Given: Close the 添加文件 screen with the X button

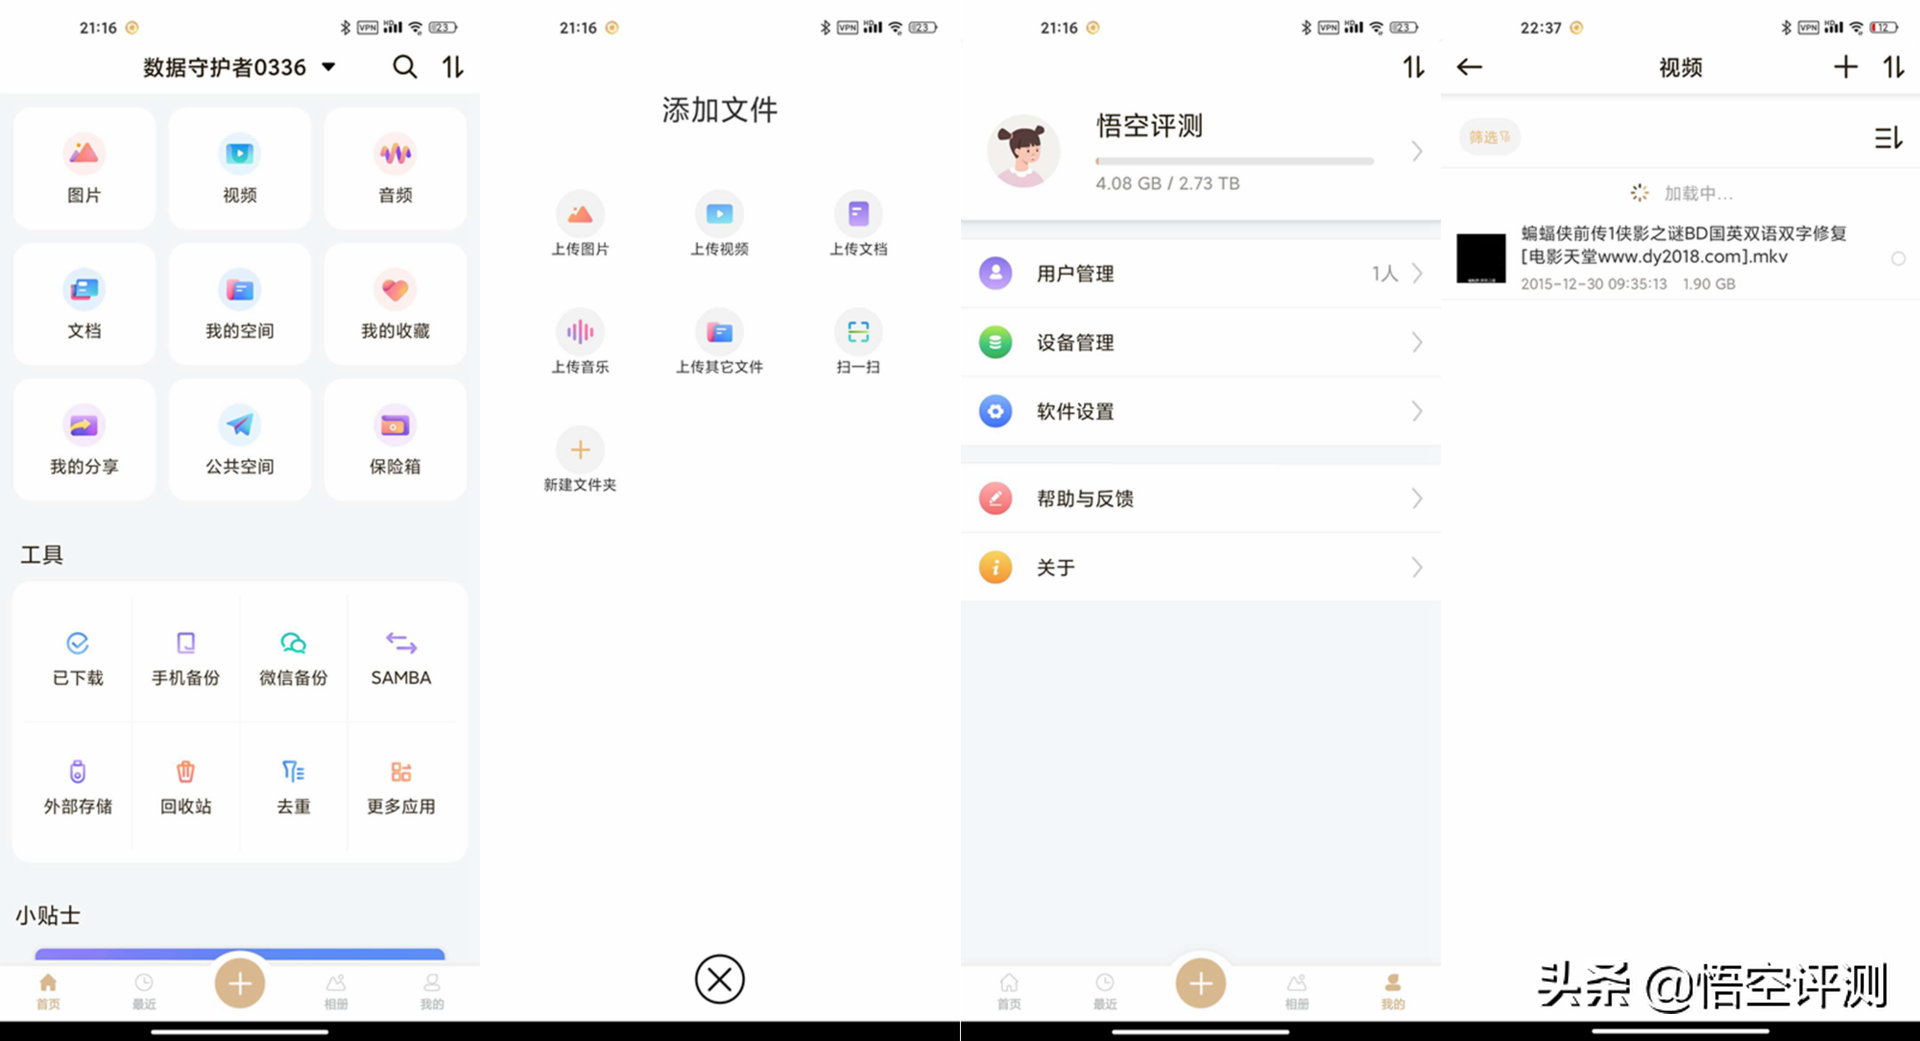Looking at the screenshot, I should click(x=720, y=979).
